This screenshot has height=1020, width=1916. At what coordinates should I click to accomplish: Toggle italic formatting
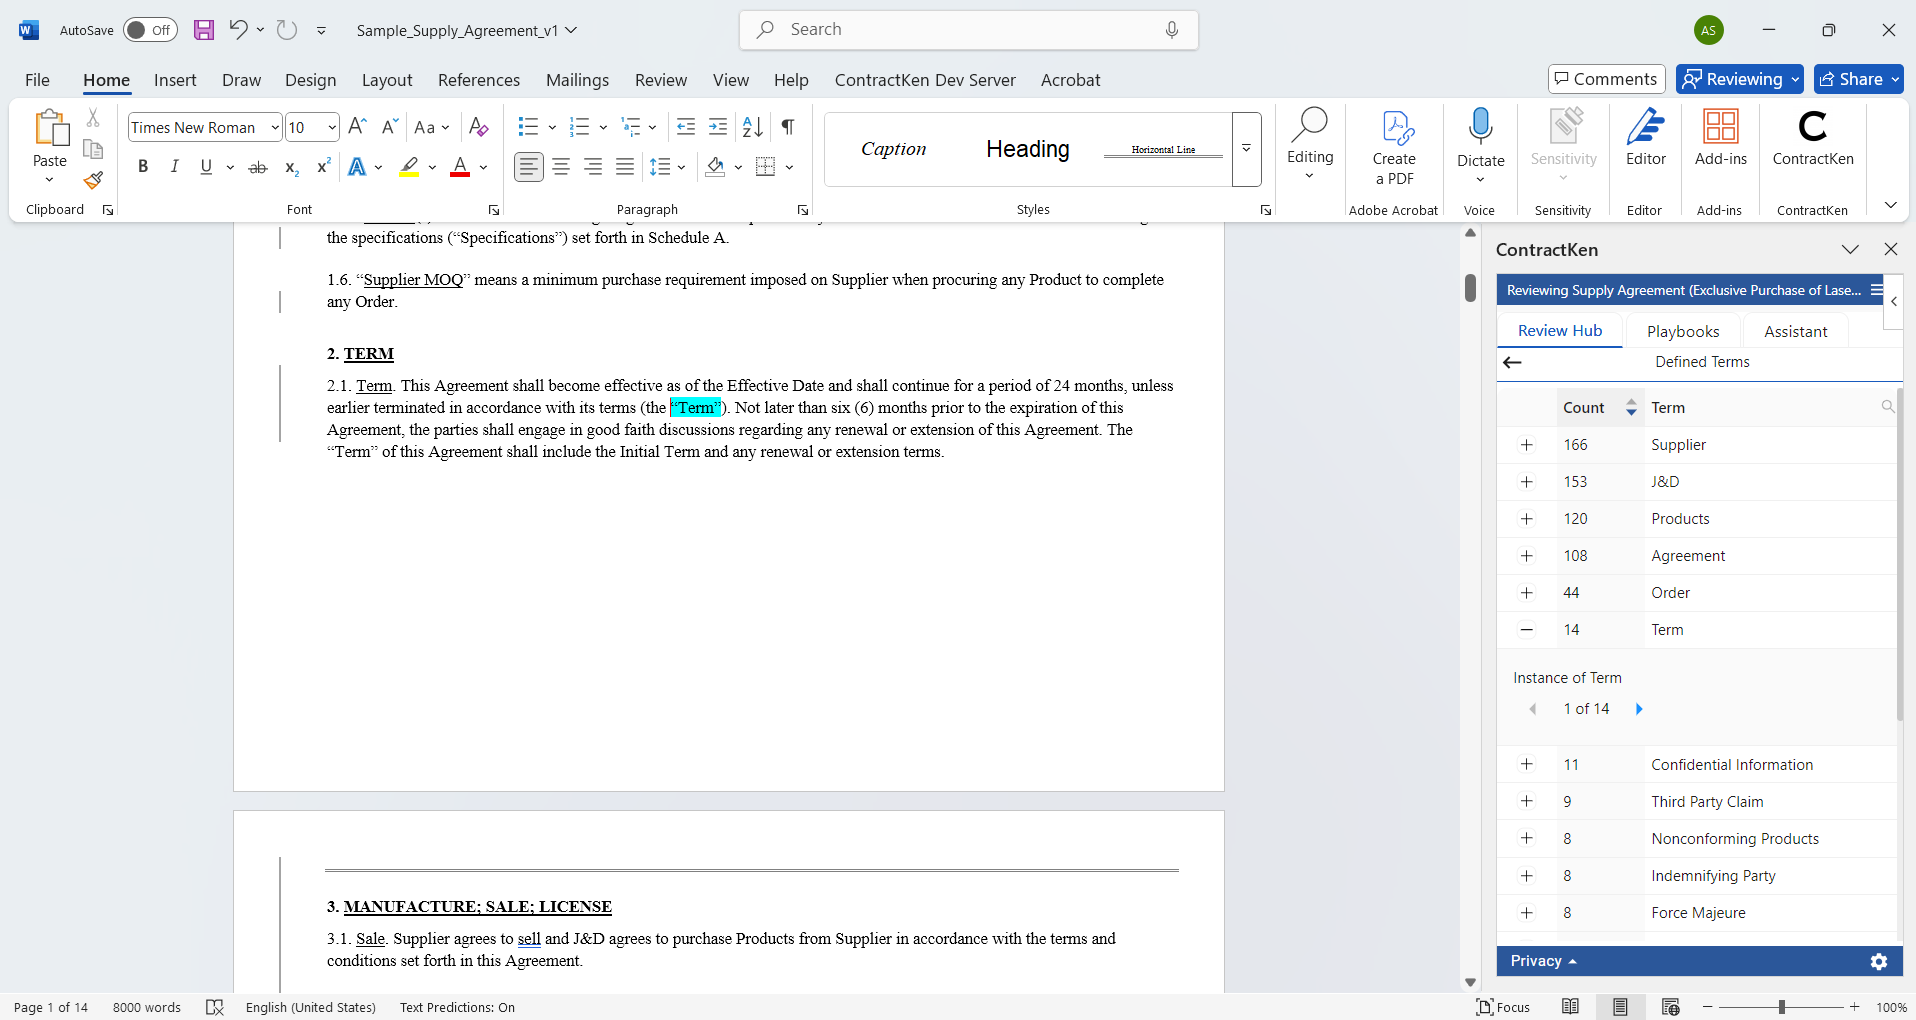pyautogui.click(x=175, y=167)
